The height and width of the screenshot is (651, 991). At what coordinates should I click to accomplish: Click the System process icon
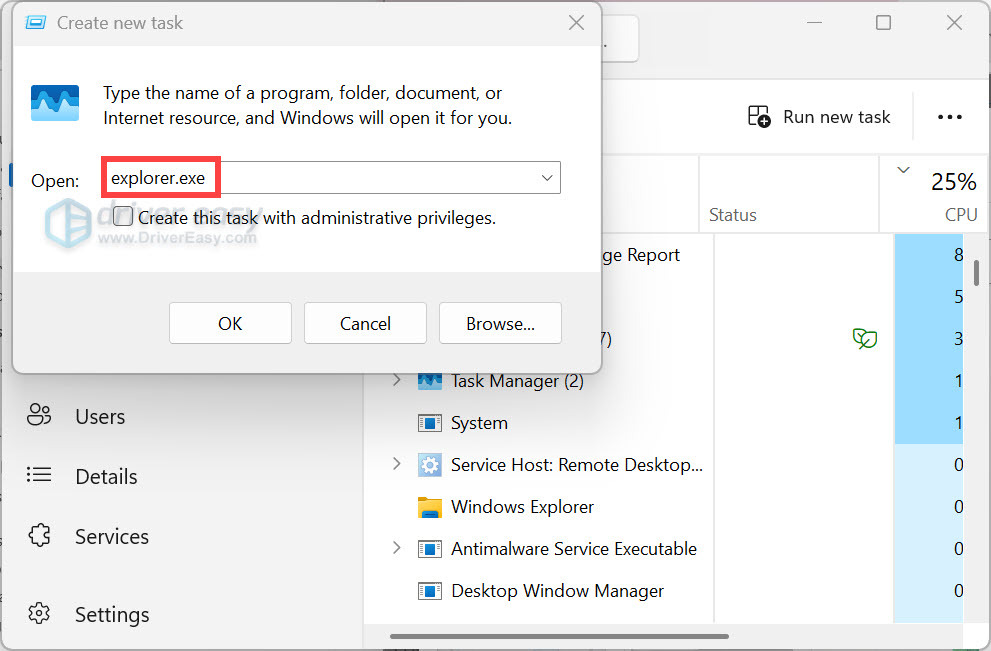(430, 423)
